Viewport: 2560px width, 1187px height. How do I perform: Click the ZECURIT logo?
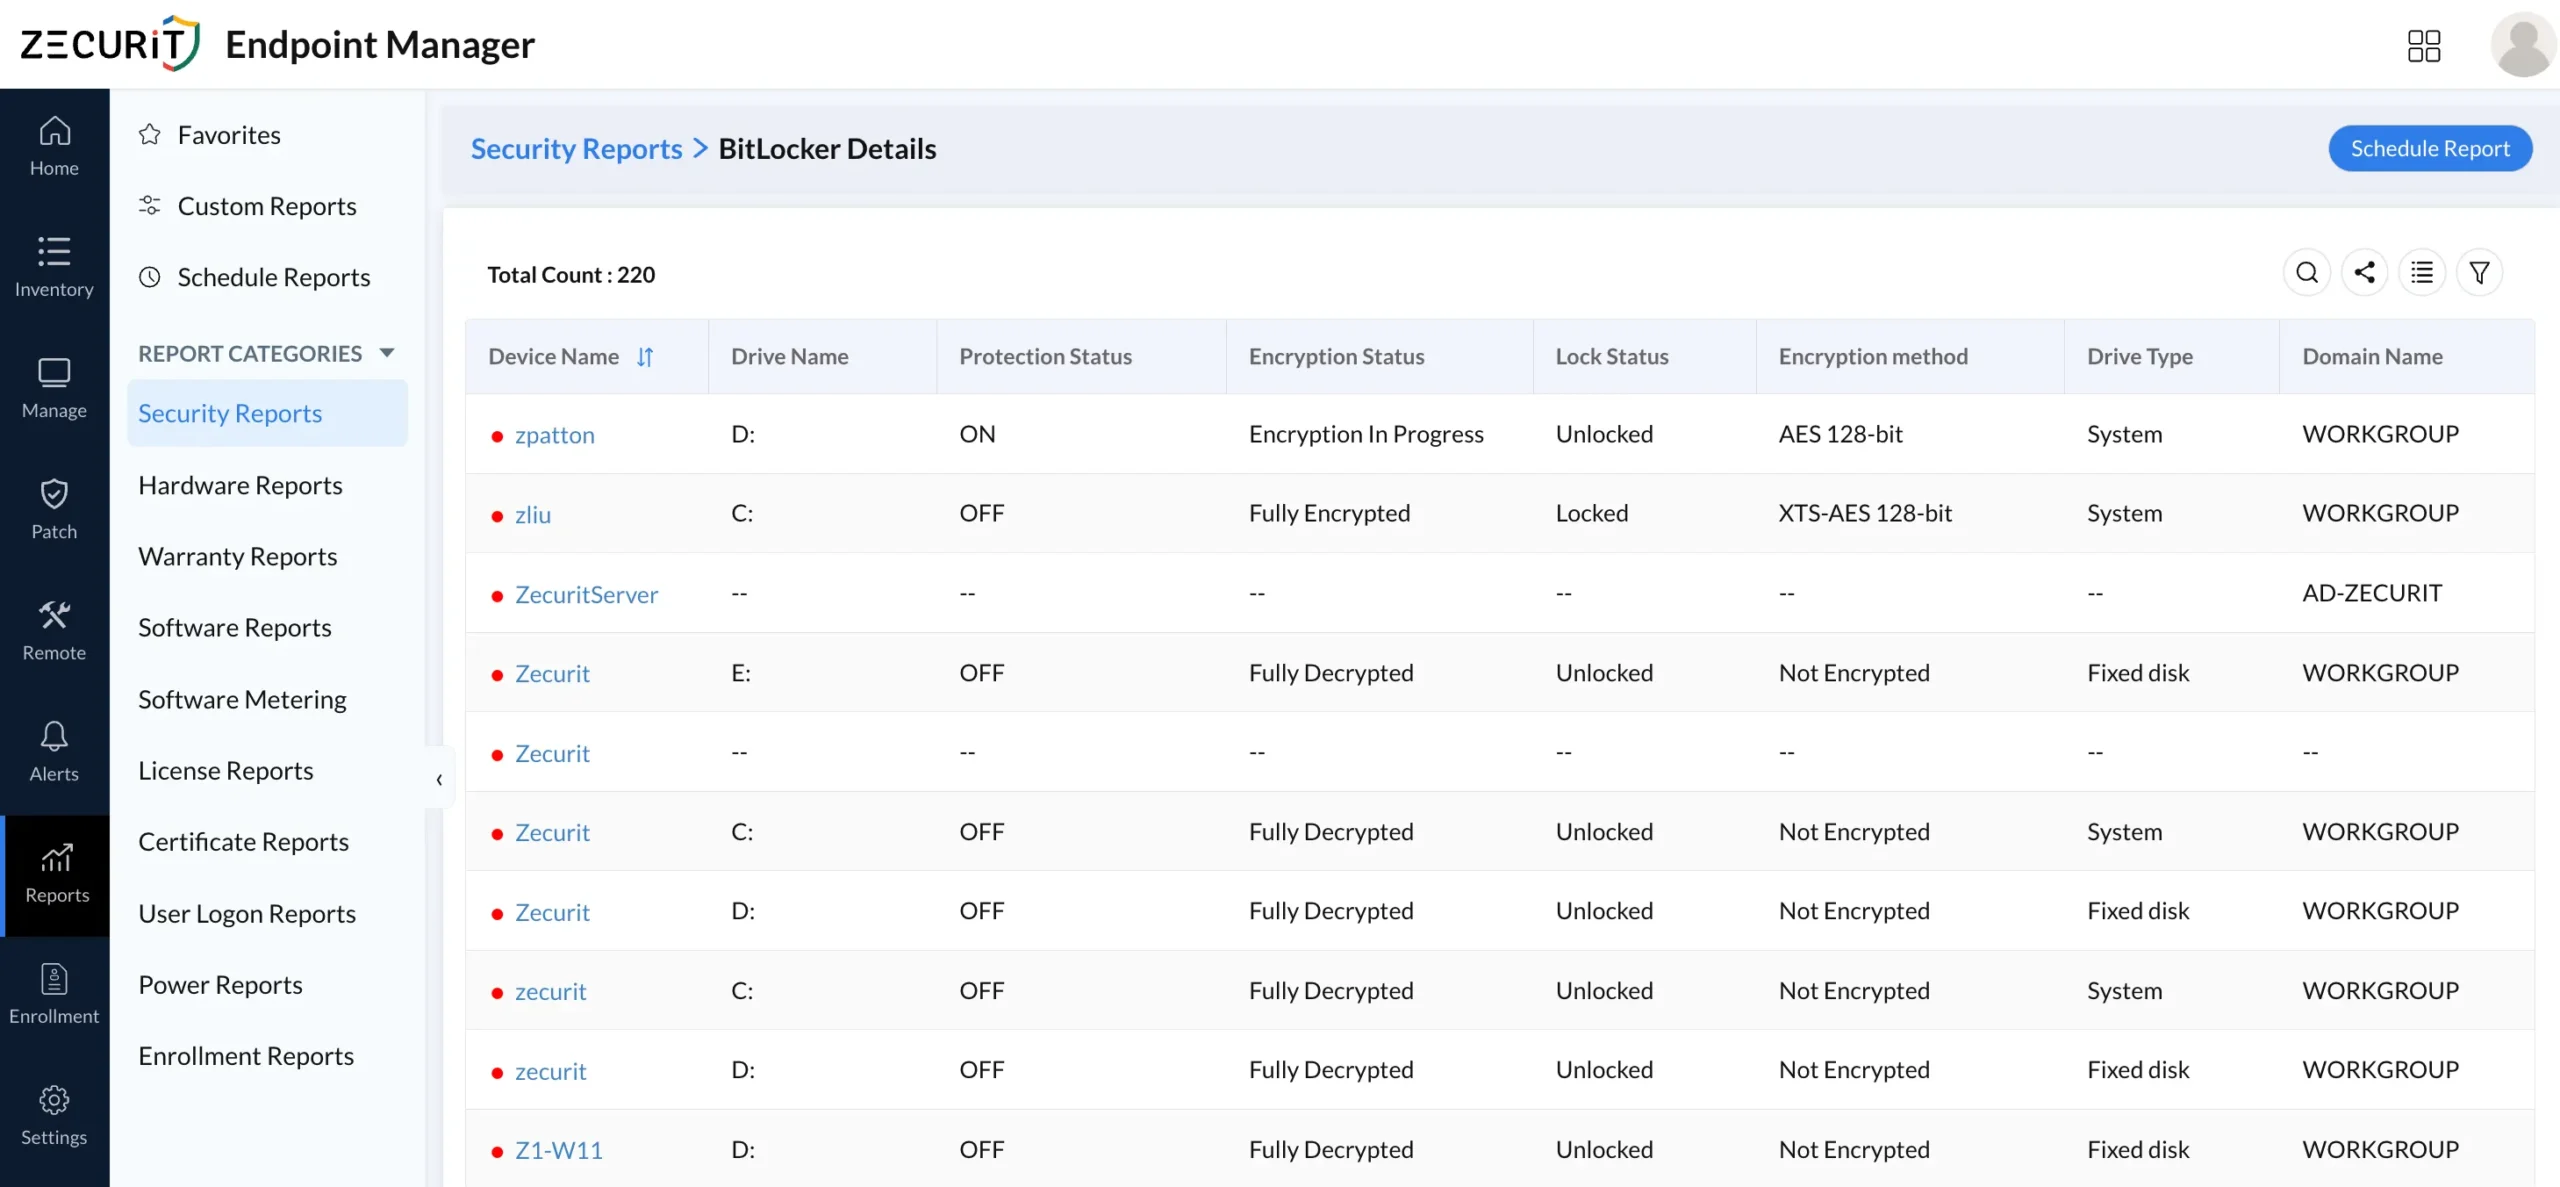click(110, 44)
